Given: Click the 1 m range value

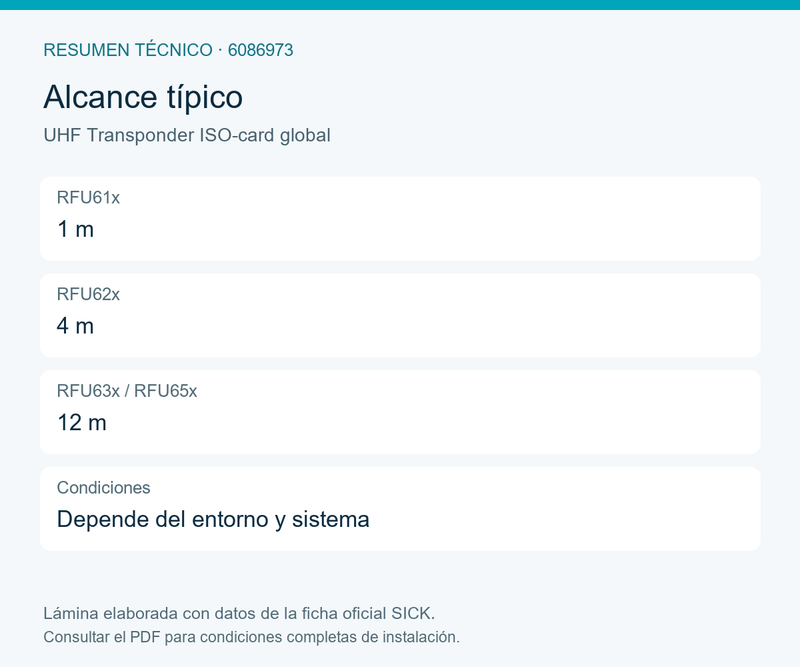Looking at the screenshot, I should click(76, 229).
